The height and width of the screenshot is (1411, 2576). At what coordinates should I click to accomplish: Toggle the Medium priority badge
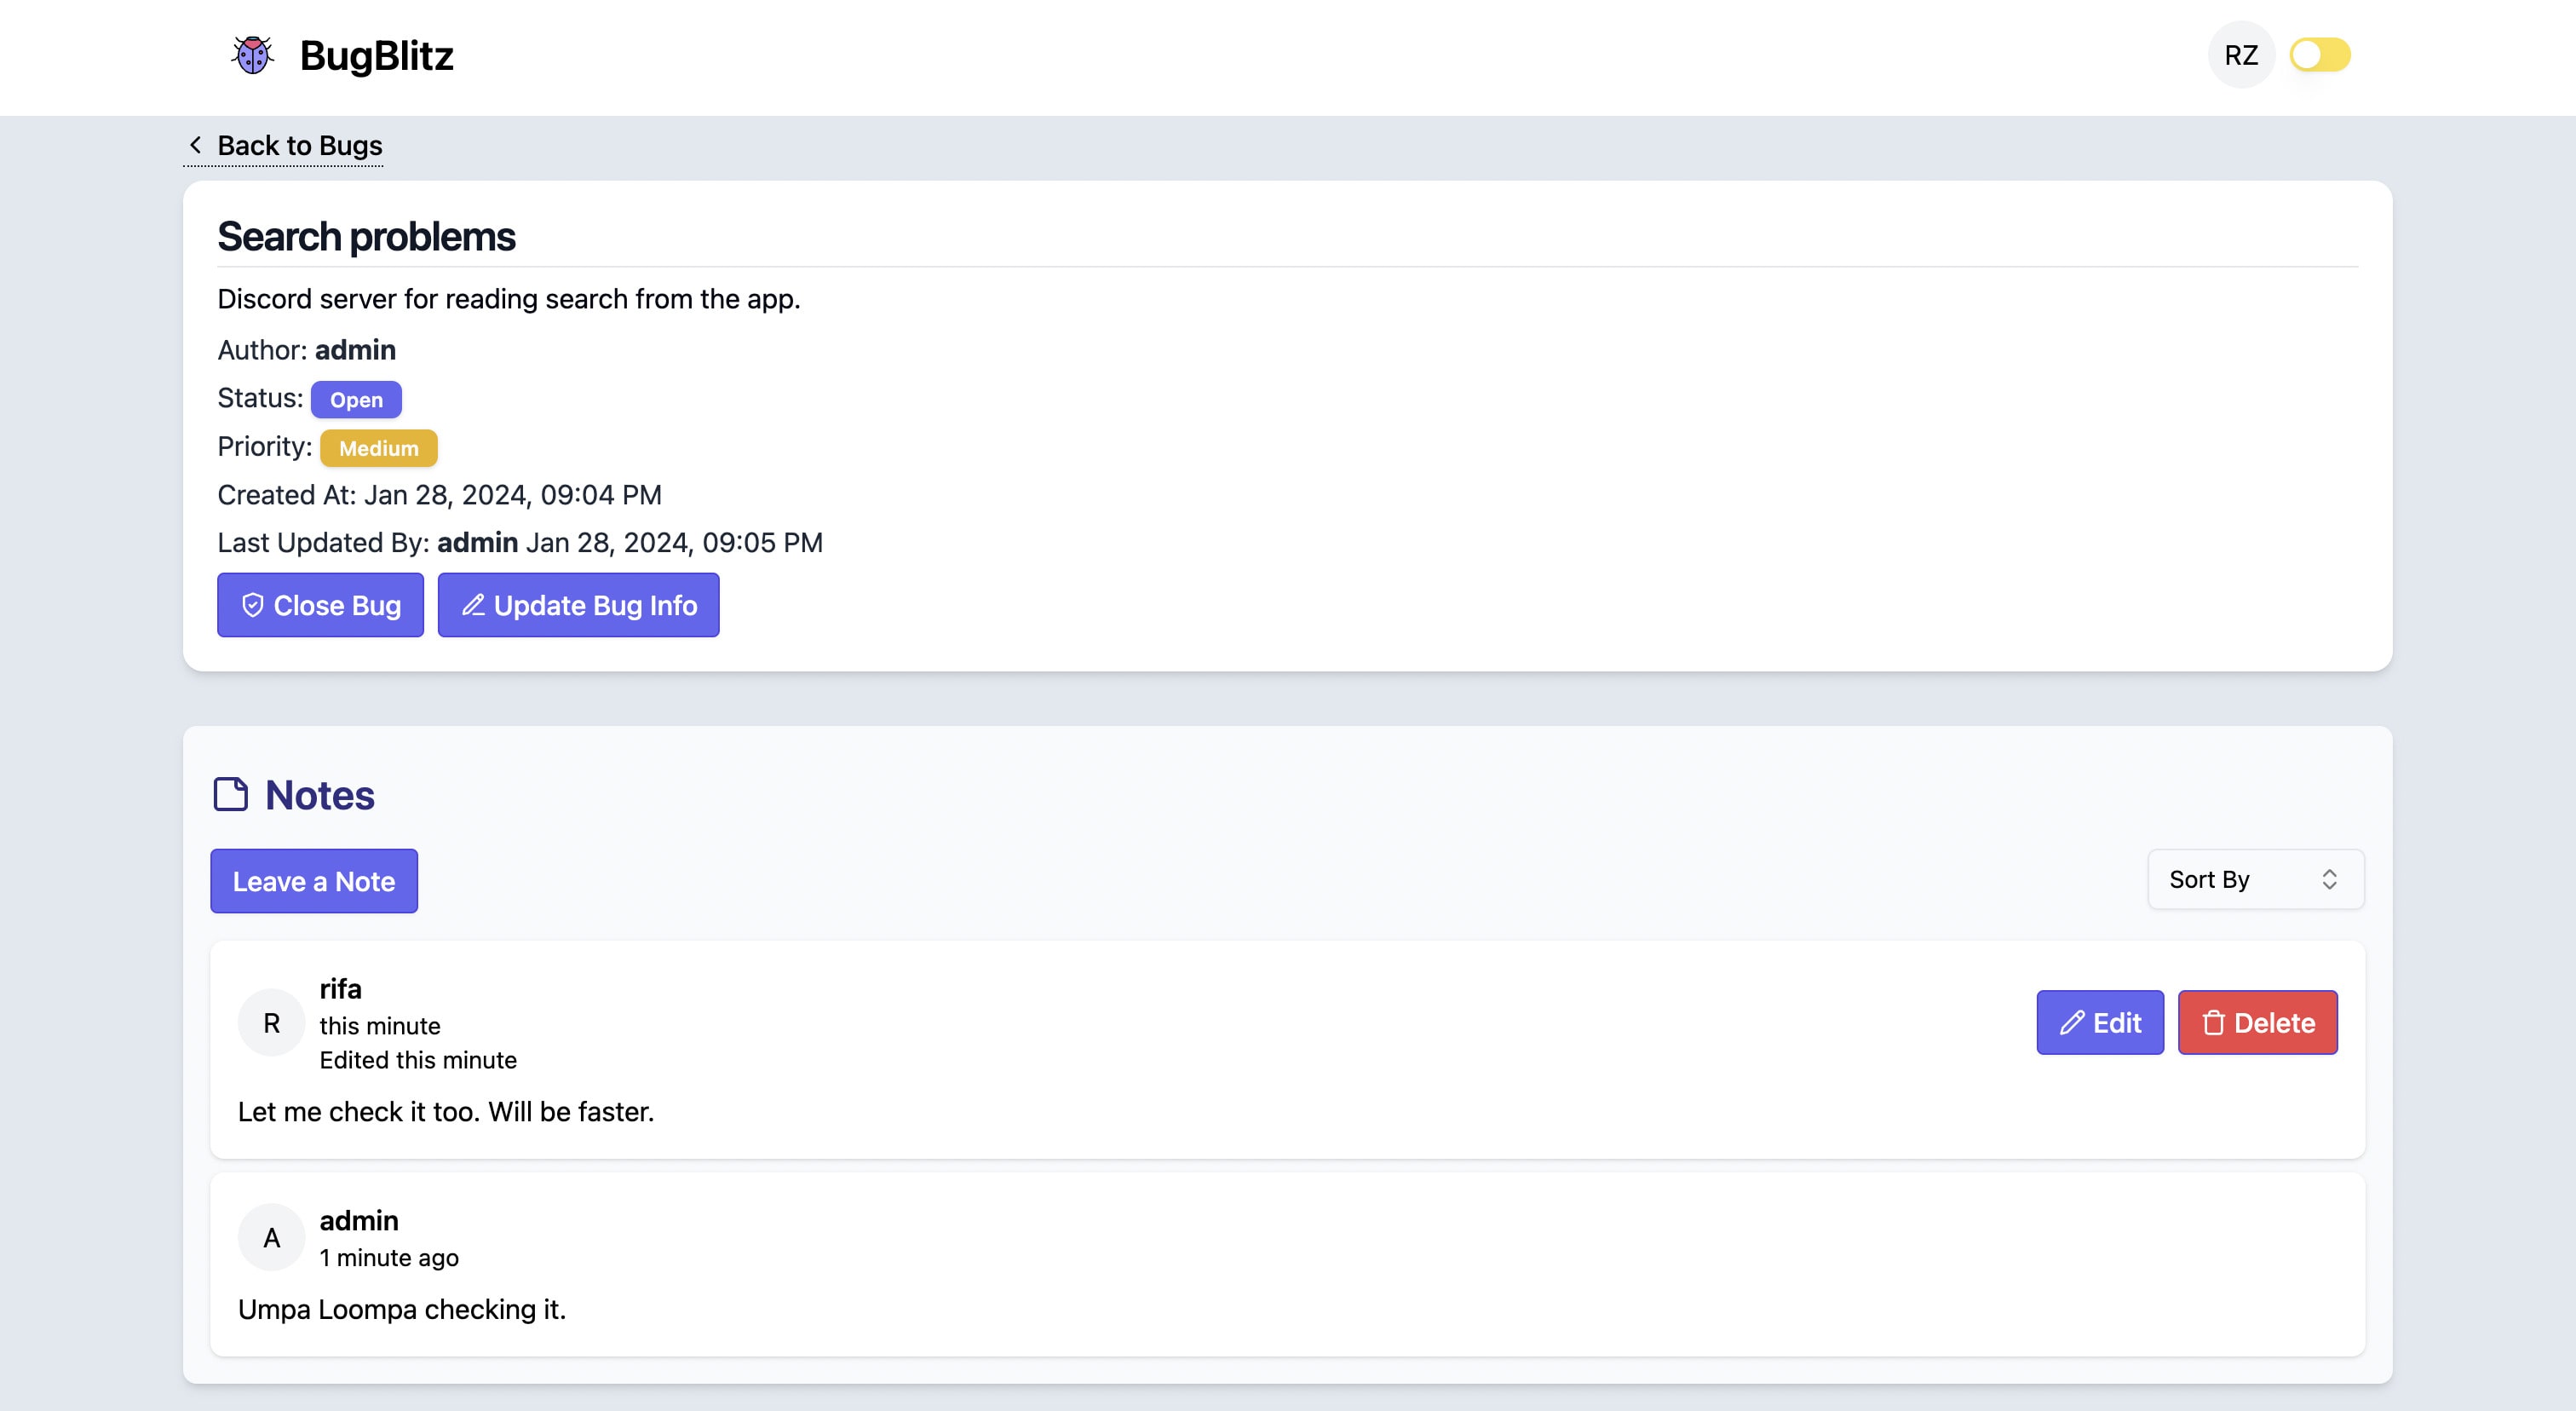click(x=379, y=448)
